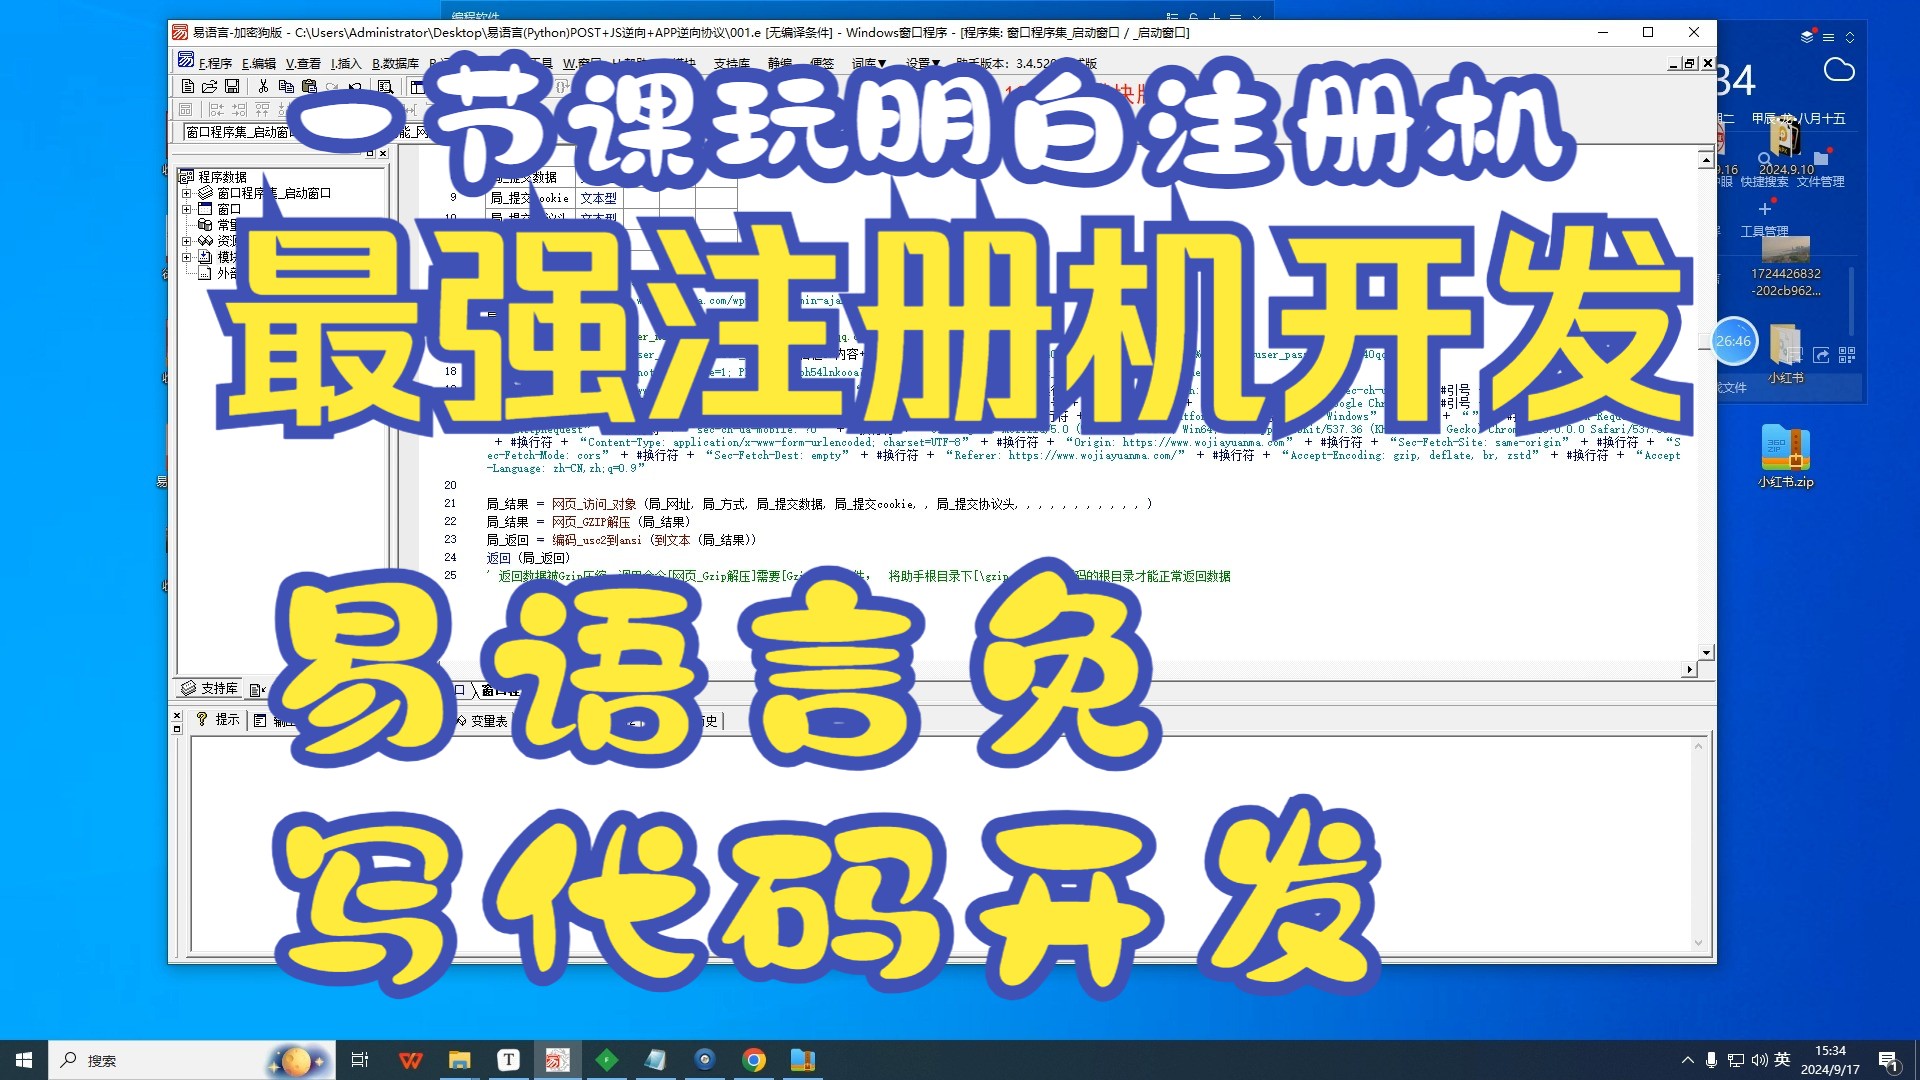Click the code editor scroll up arrow
This screenshot has width=1920, height=1080.
1706,159
